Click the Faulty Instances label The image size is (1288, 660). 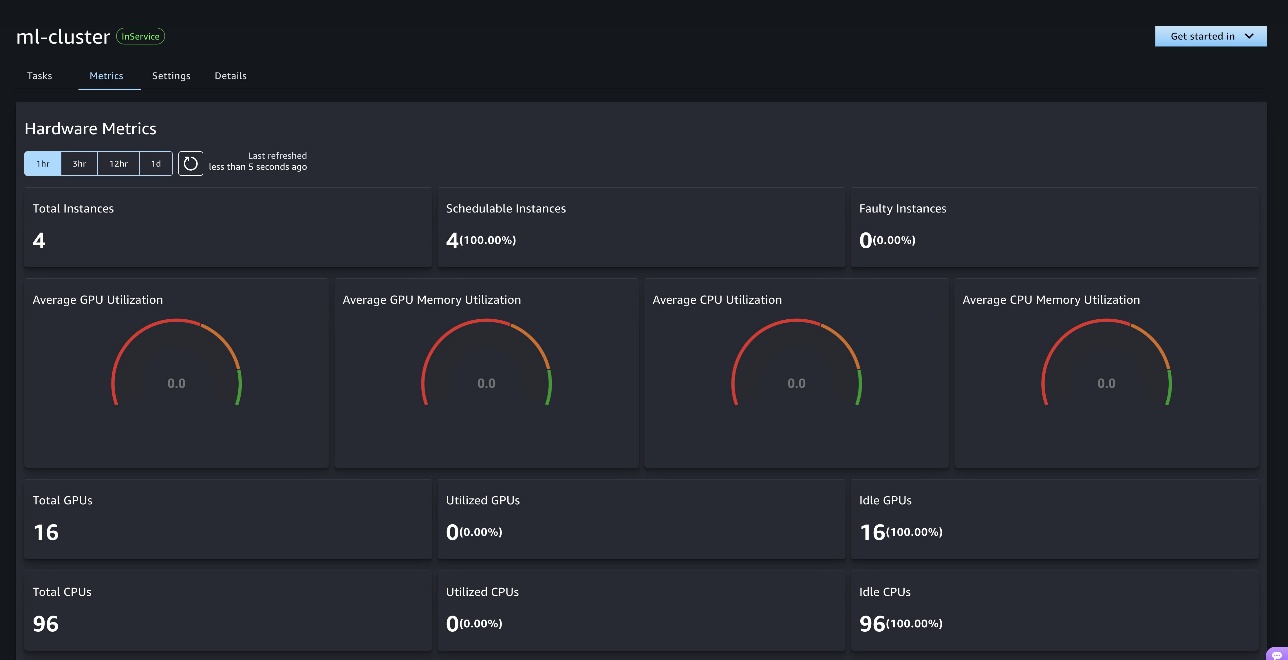point(903,209)
